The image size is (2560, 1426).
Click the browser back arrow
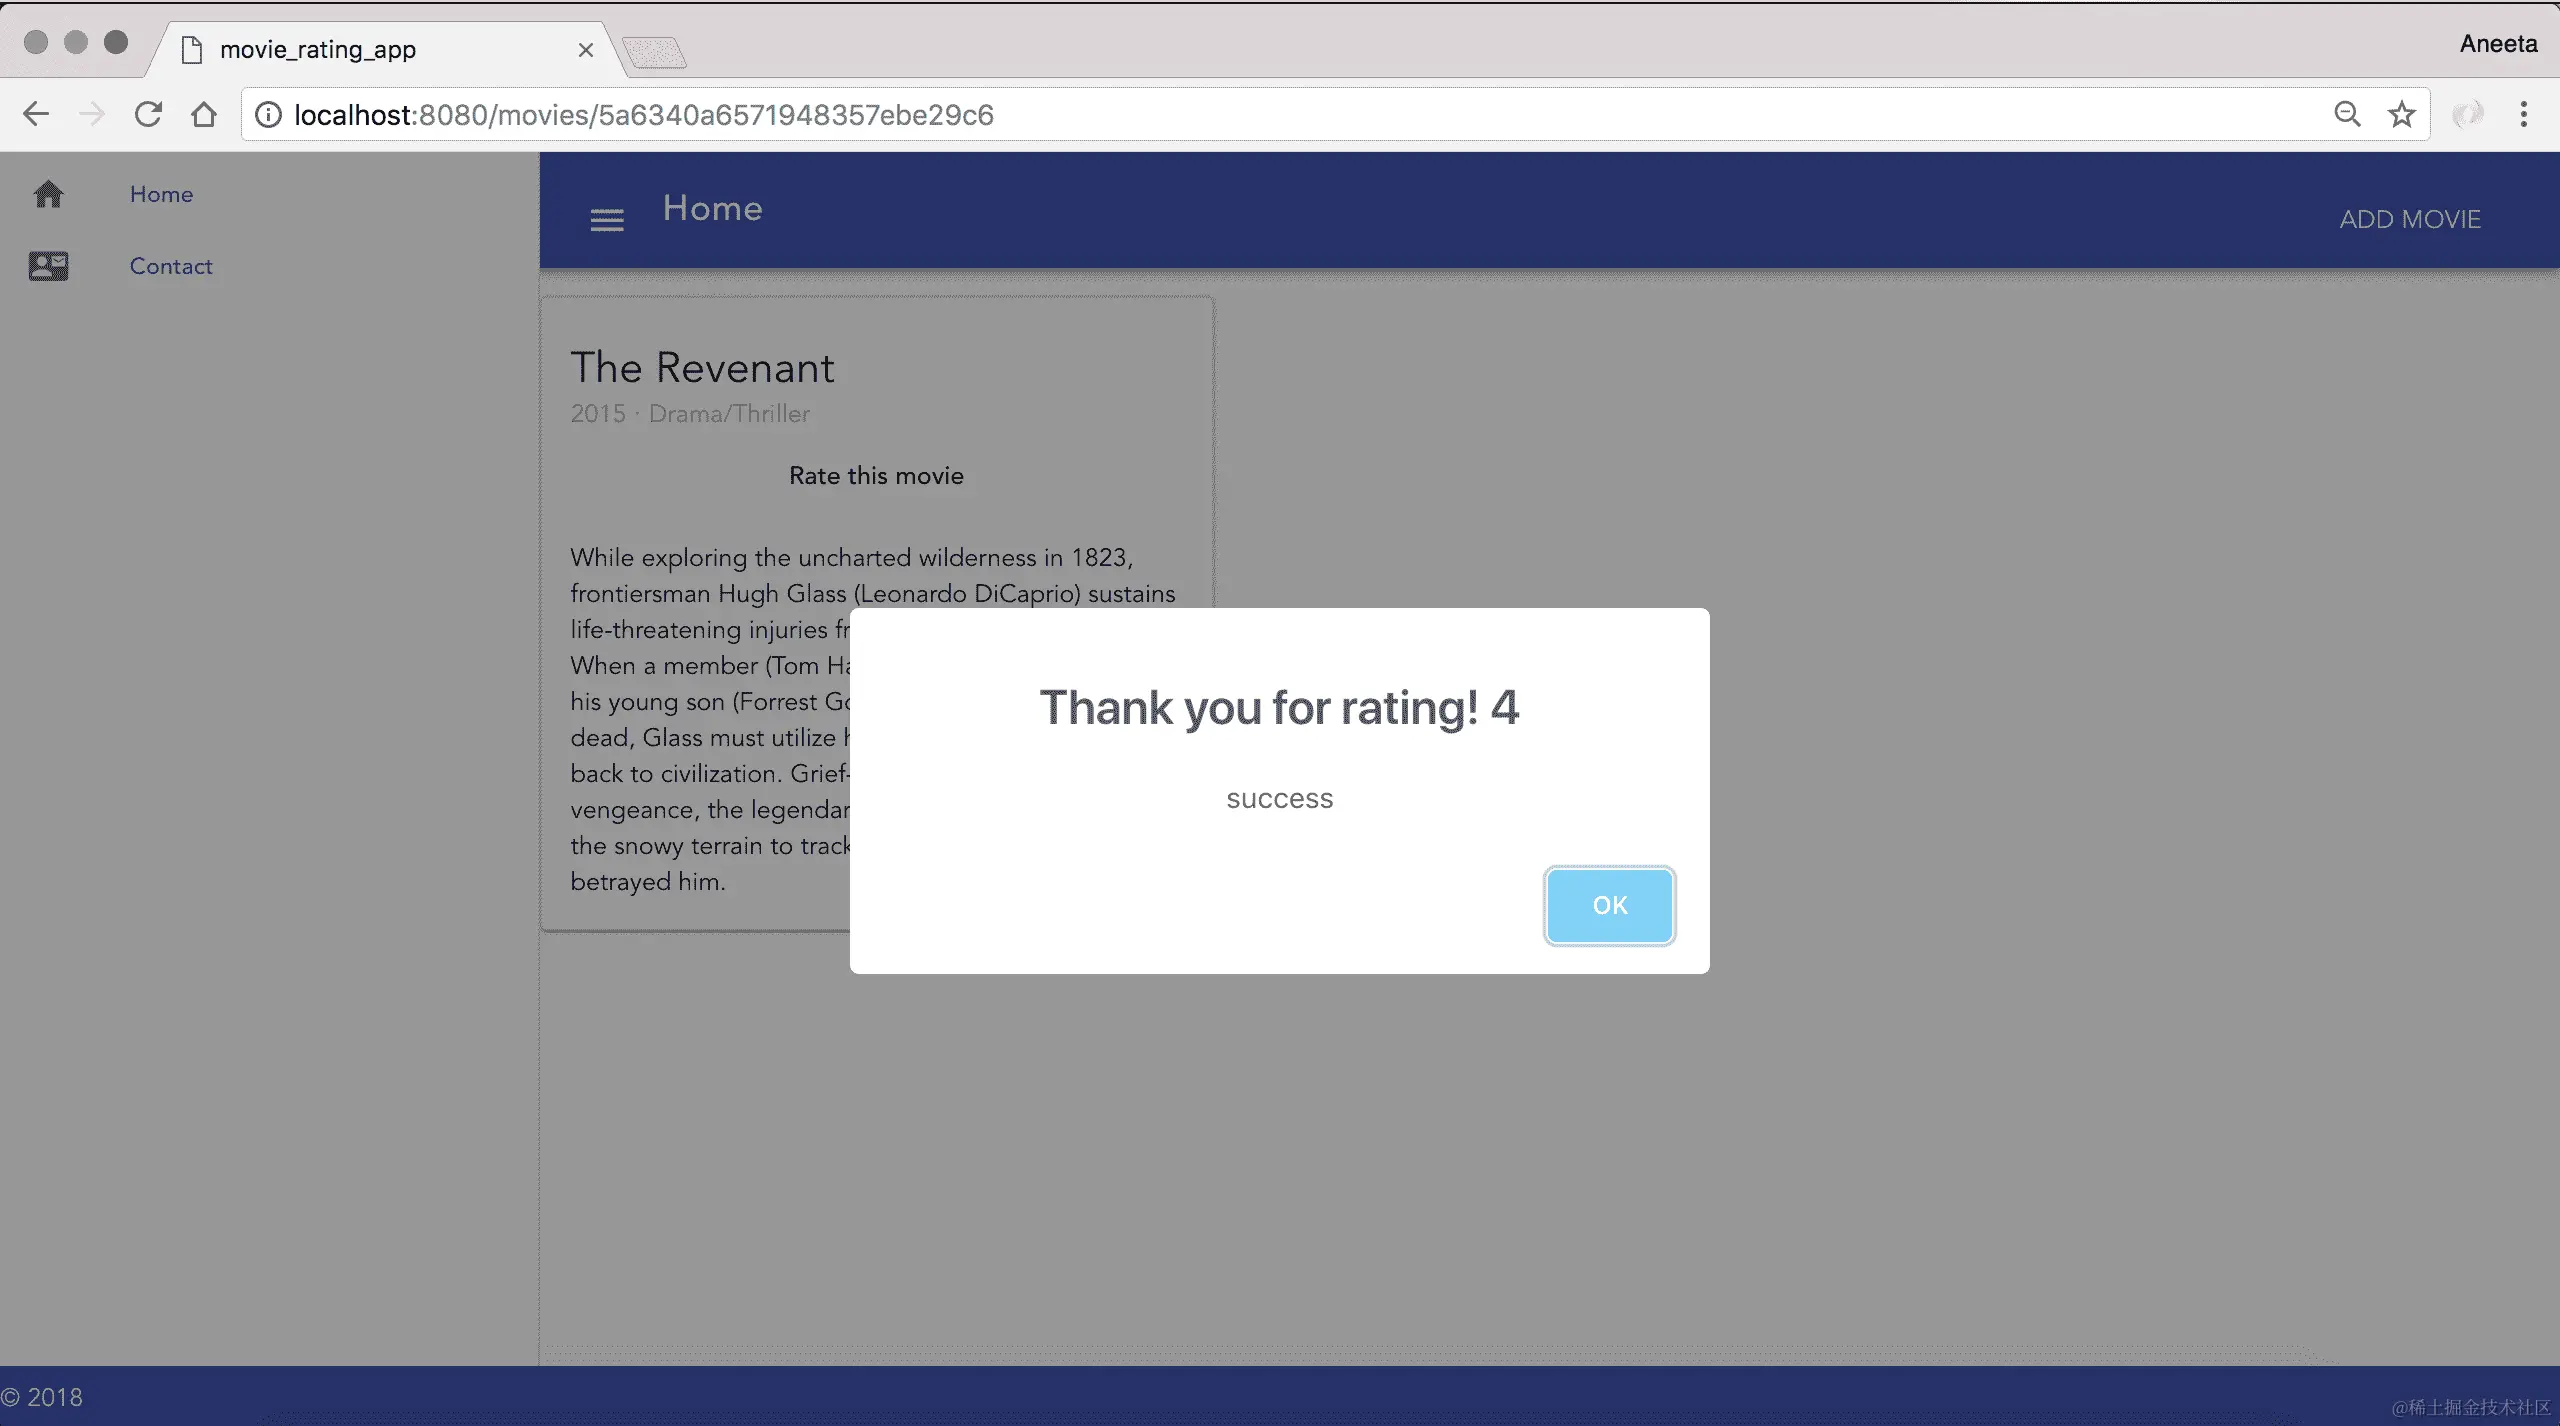pos(36,114)
